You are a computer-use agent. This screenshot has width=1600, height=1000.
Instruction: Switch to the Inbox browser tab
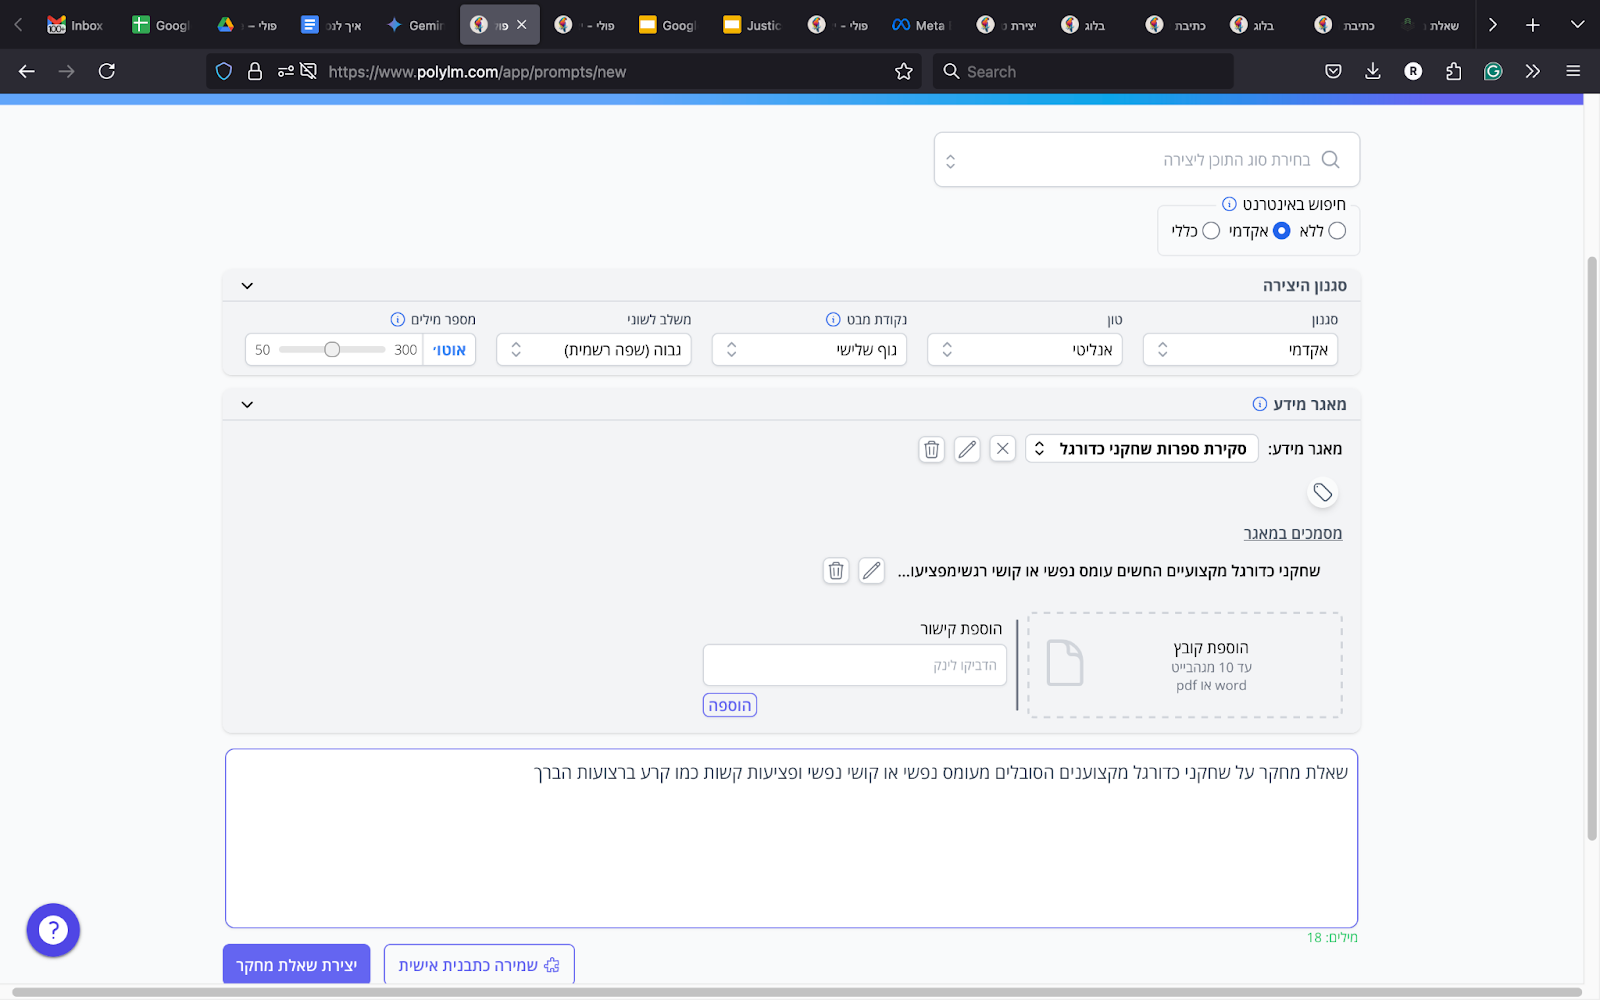76,25
